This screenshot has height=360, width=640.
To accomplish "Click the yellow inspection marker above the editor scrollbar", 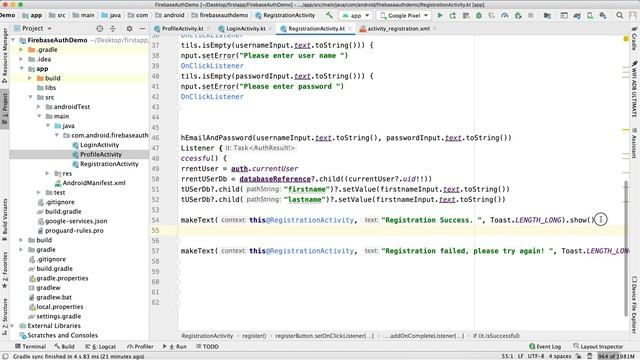I will (626, 39).
